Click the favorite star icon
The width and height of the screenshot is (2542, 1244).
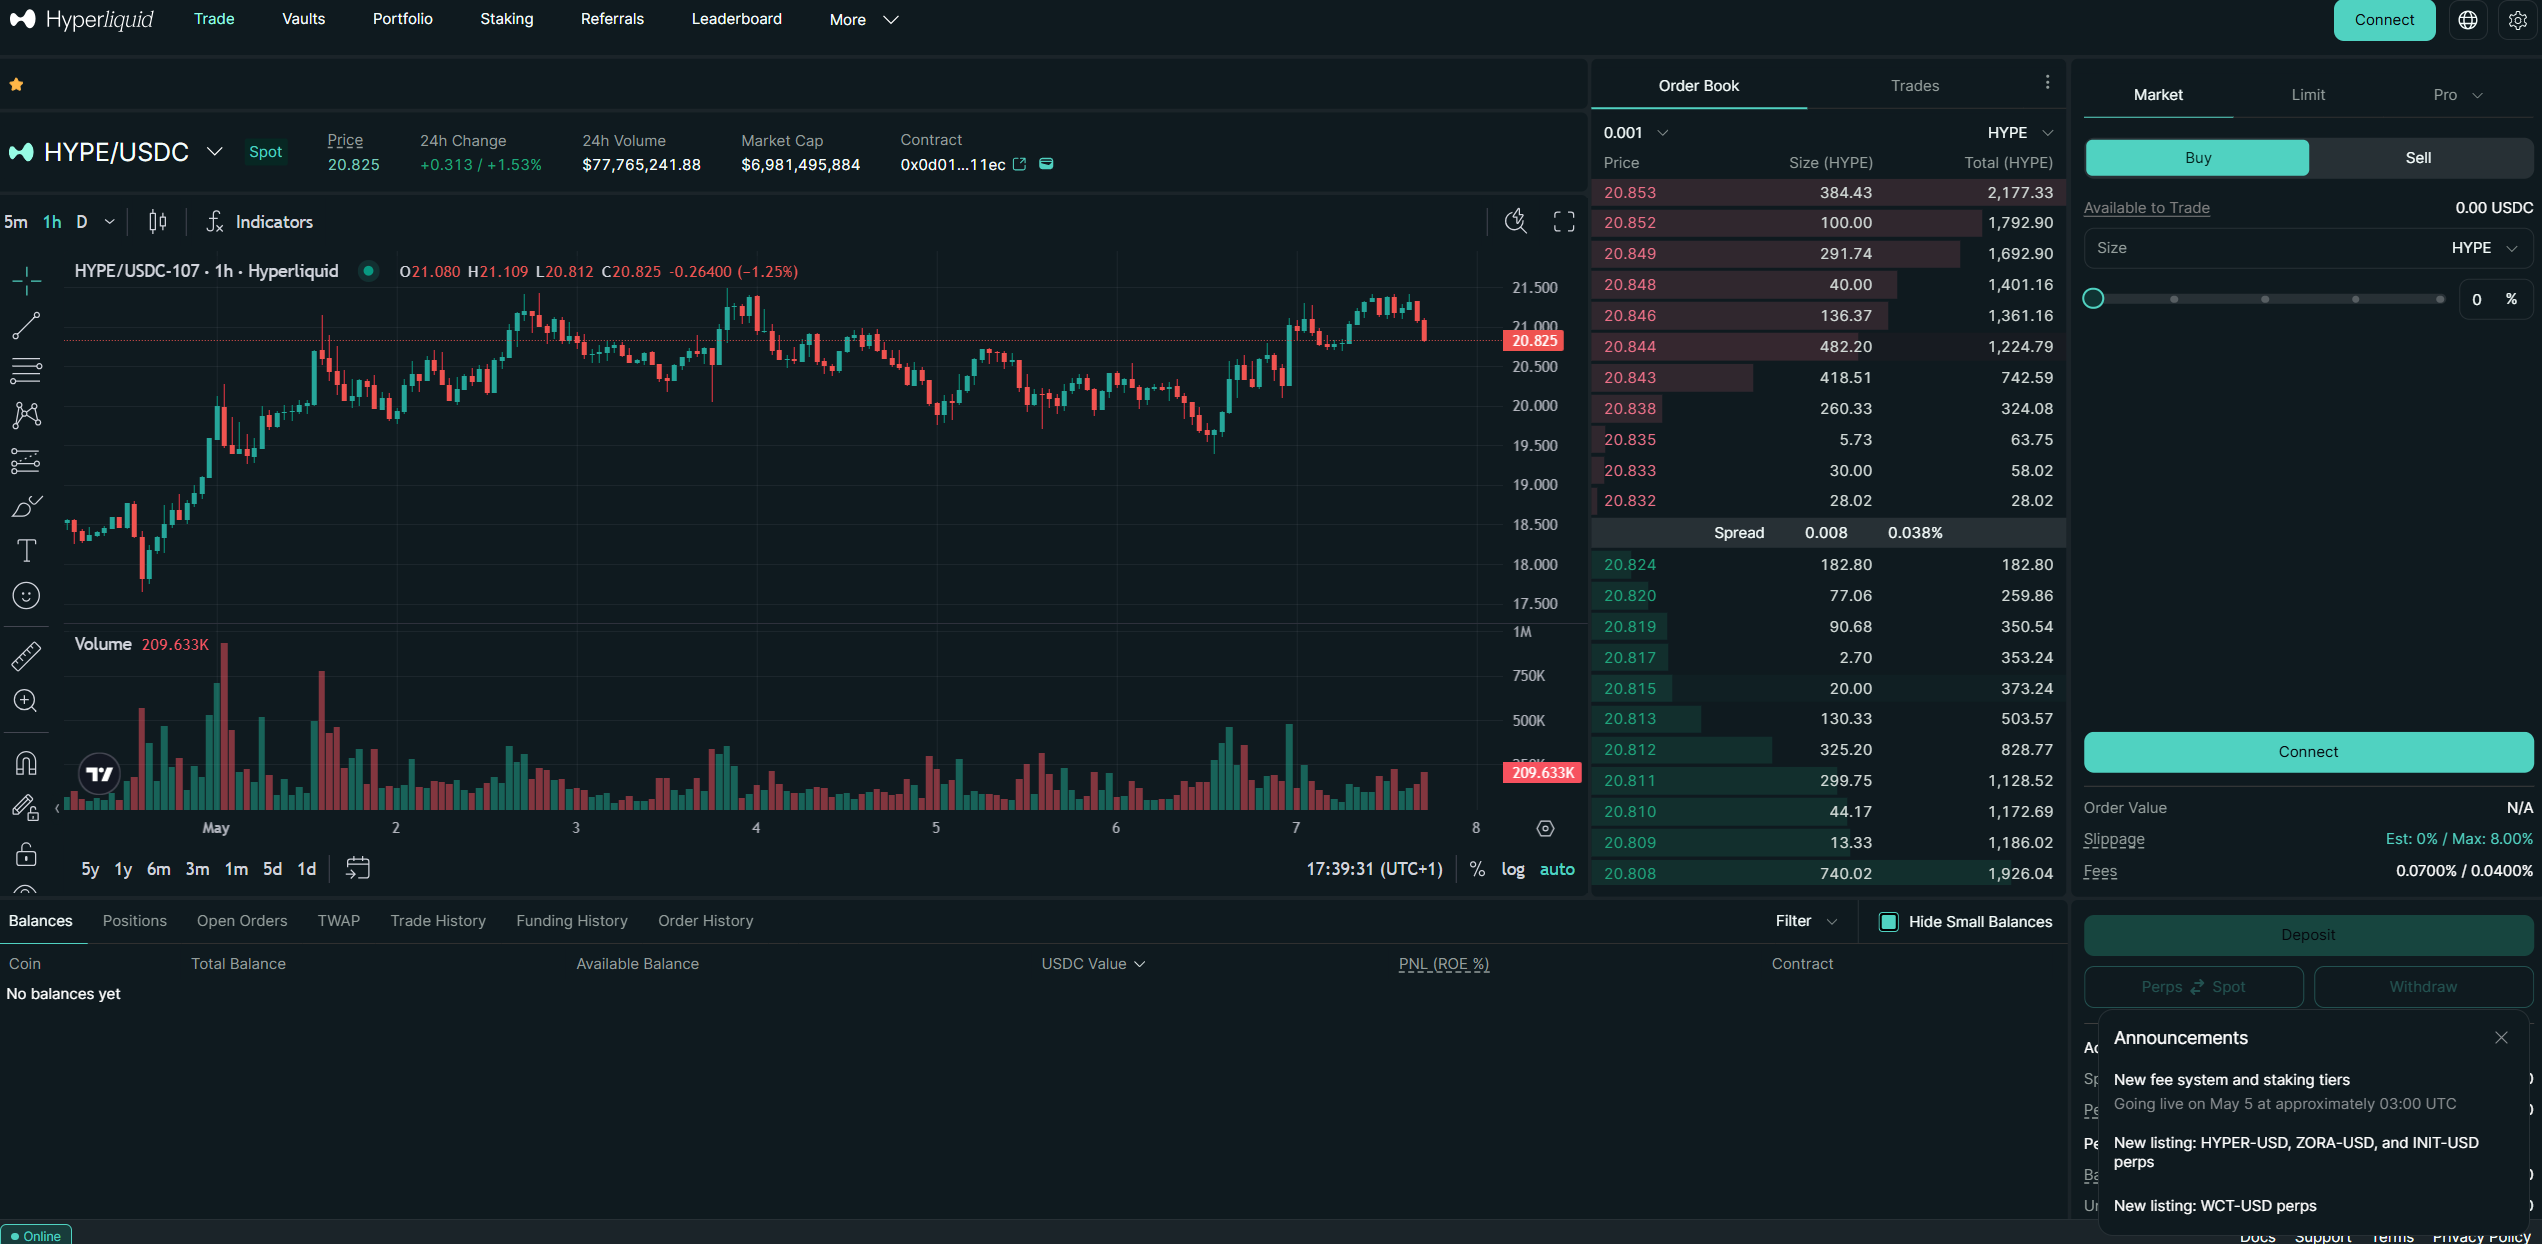16,85
